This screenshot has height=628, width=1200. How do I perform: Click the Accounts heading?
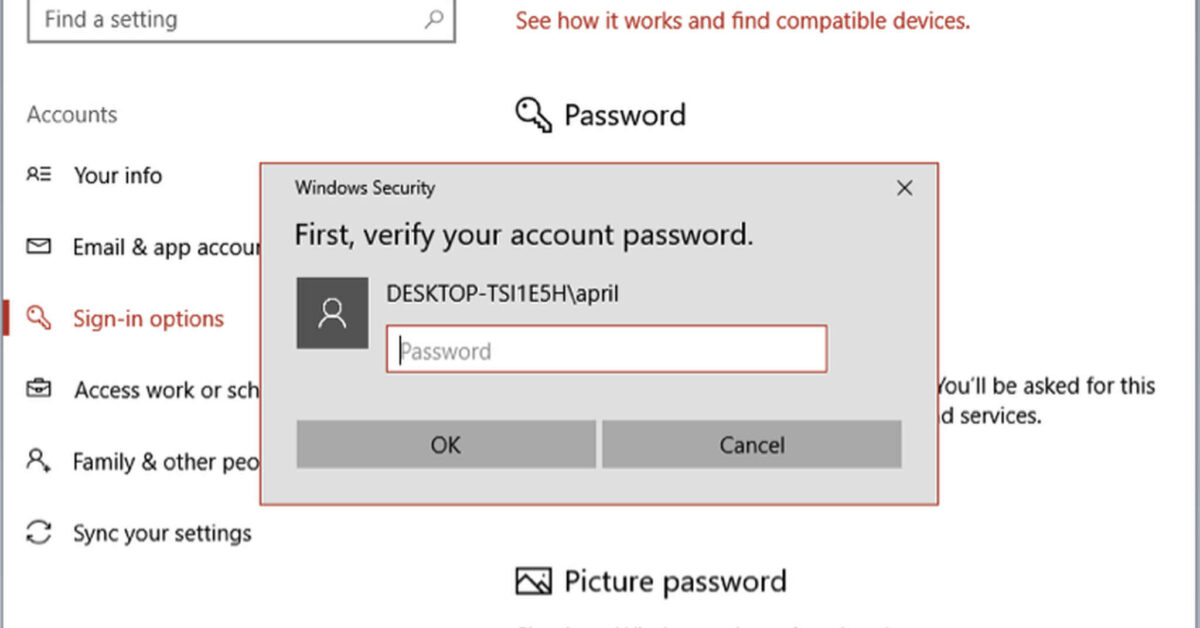71,114
